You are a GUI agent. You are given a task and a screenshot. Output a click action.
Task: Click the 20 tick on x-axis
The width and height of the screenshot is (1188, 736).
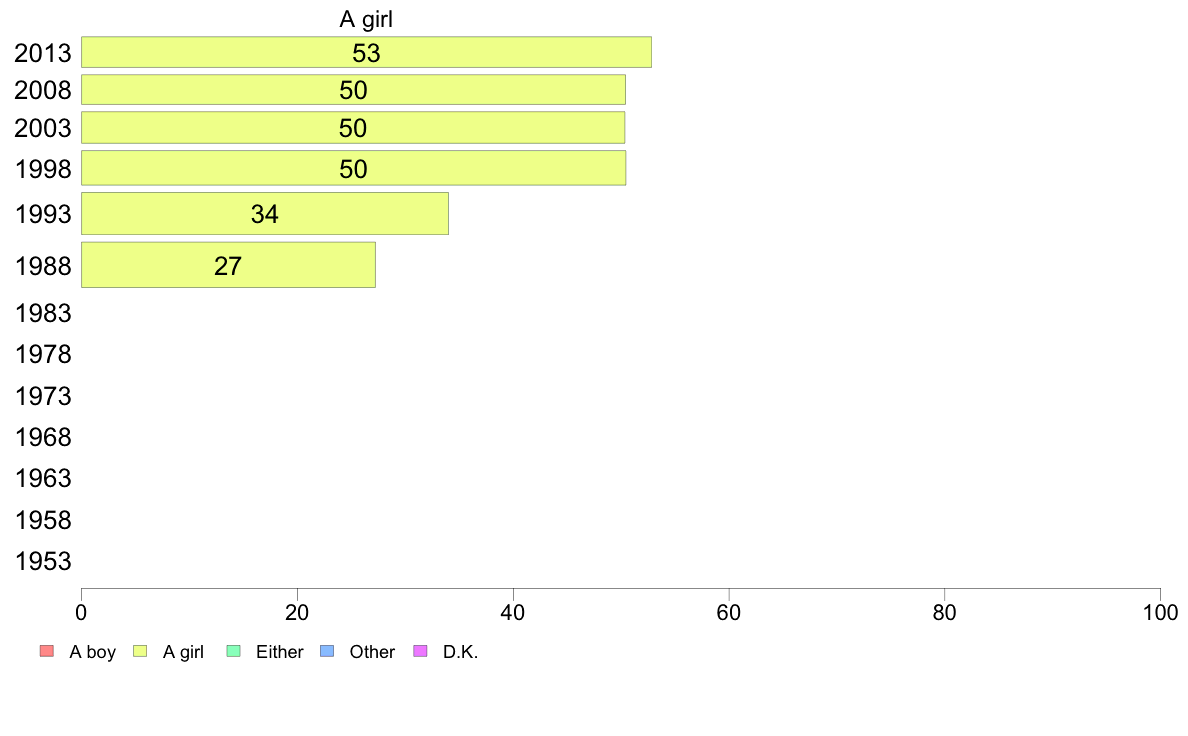coord(297,612)
